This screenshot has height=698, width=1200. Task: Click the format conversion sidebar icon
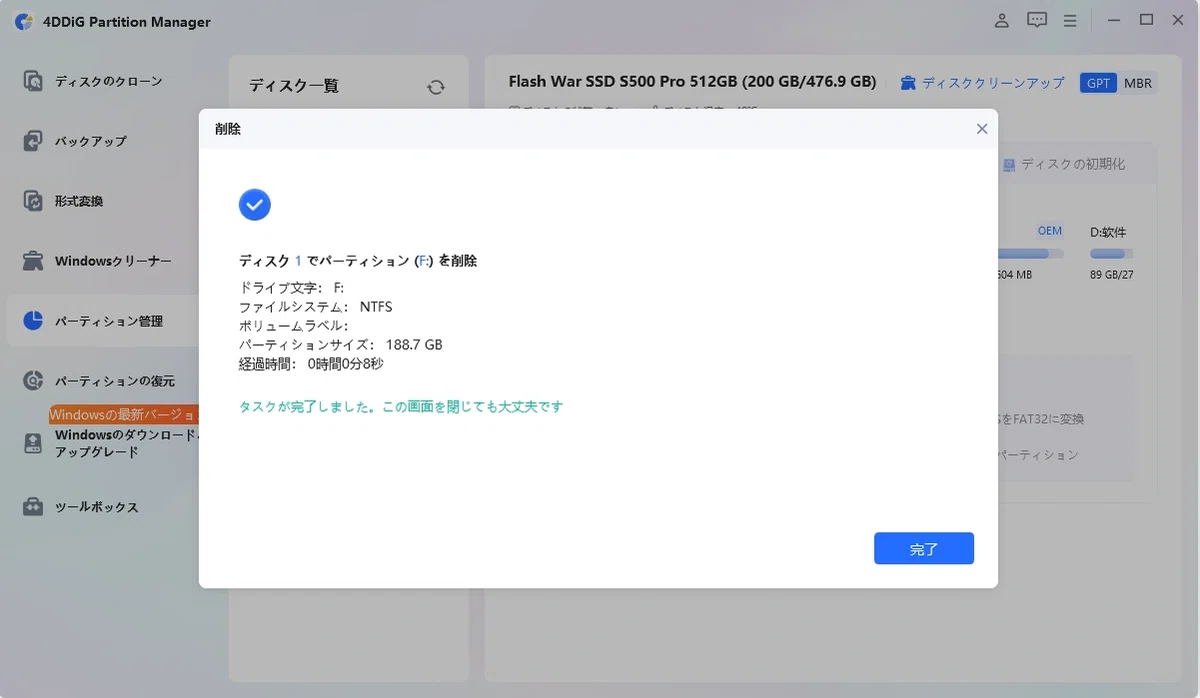pos(33,201)
